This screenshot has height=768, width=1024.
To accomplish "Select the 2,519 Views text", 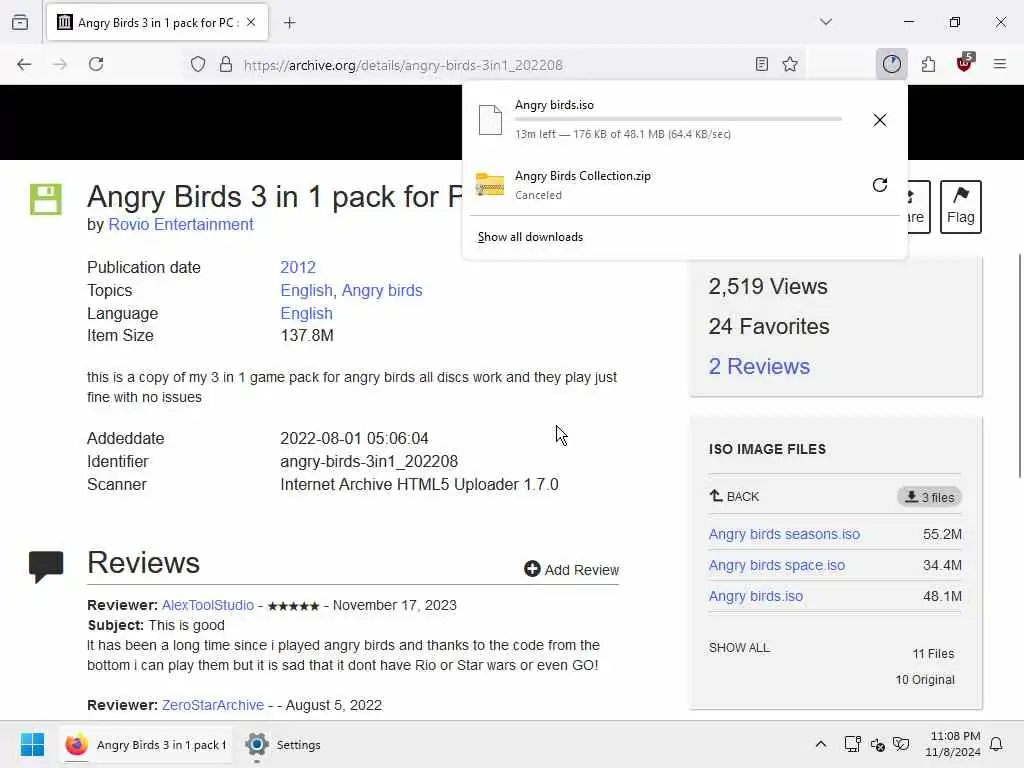I will (768, 287).
